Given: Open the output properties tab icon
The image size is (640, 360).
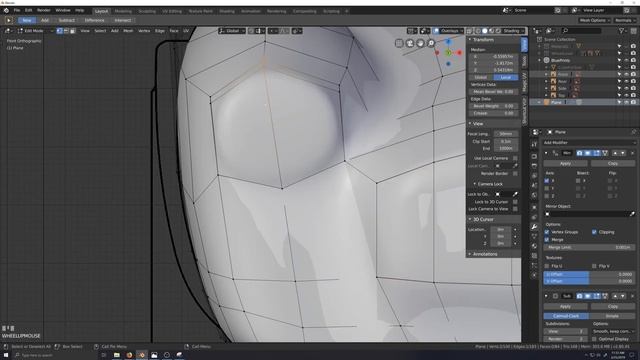Looking at the screenshot, I should pyautogui.click(x=534, y=166).
